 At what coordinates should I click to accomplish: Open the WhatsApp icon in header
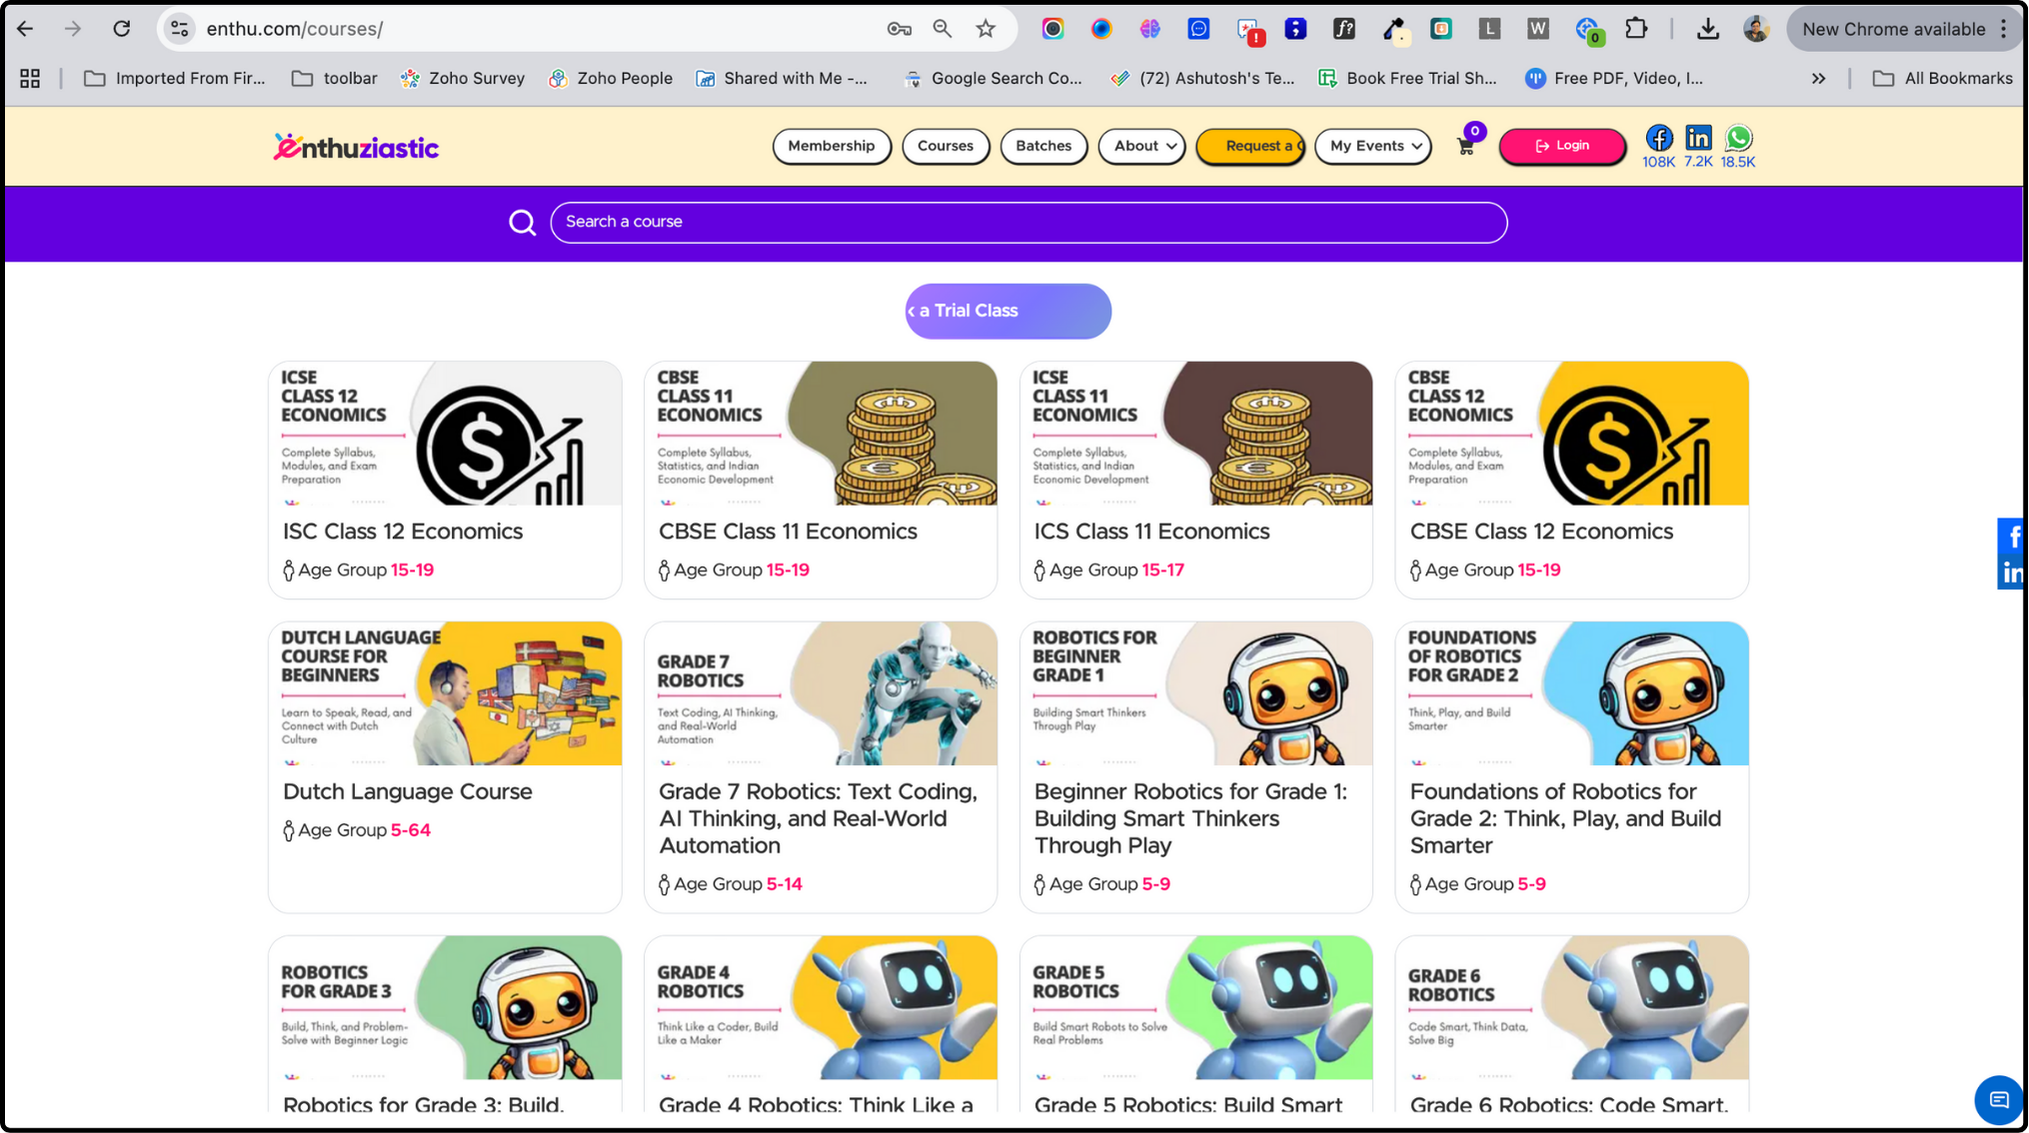point(1738,138)
